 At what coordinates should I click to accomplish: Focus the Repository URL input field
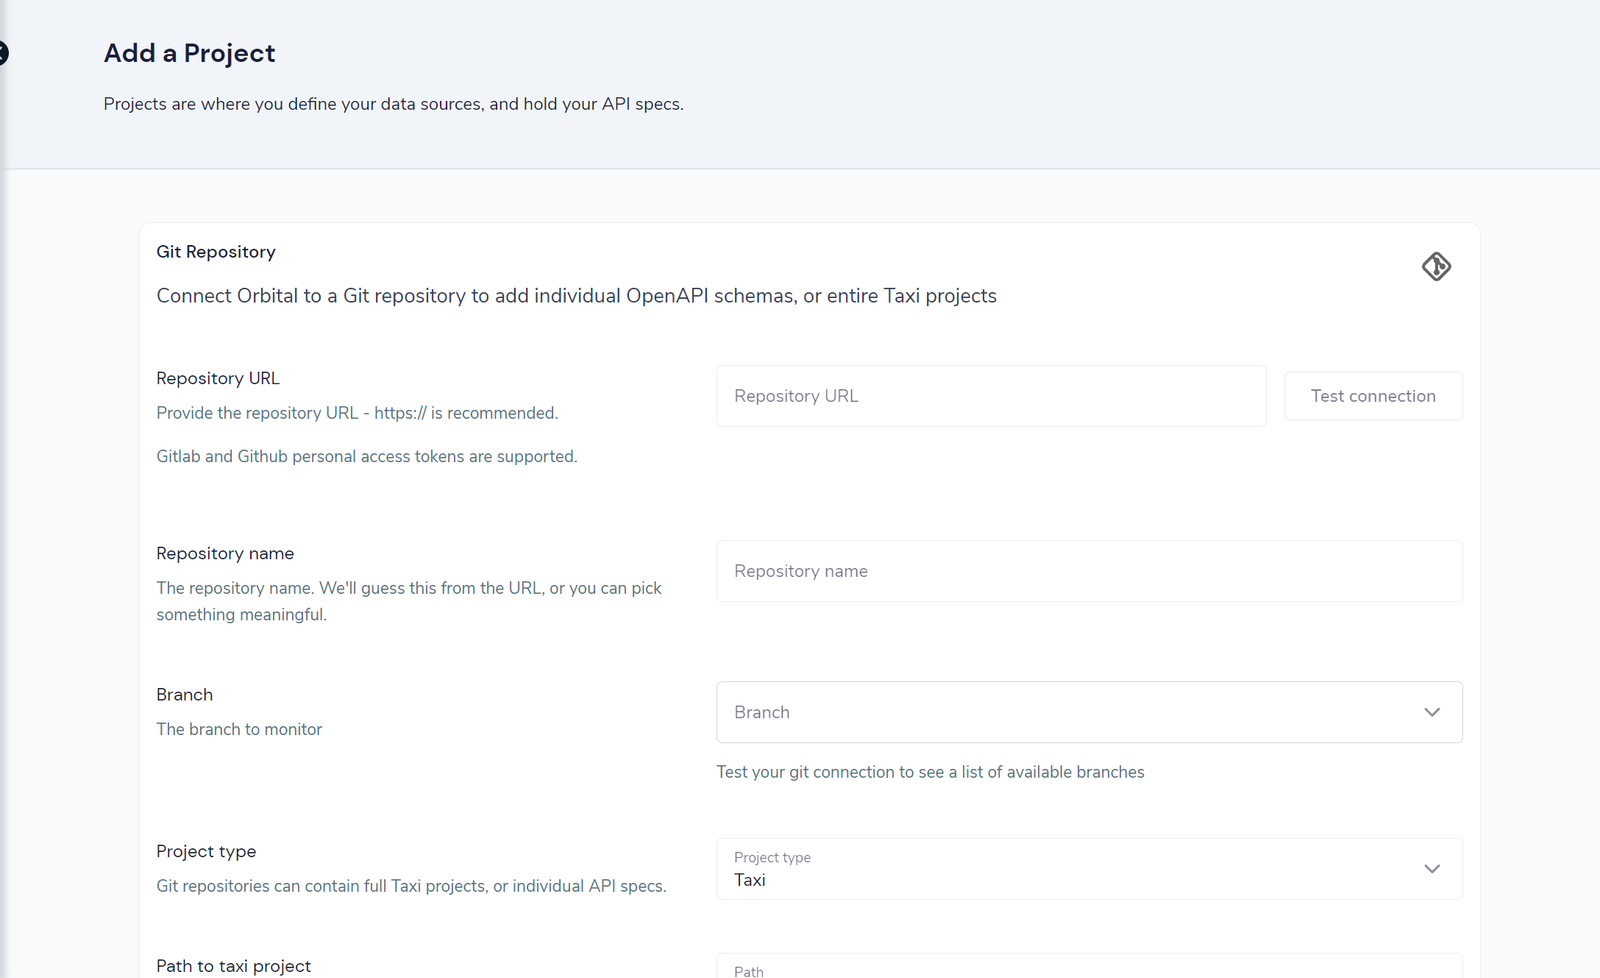pos(991,396)
